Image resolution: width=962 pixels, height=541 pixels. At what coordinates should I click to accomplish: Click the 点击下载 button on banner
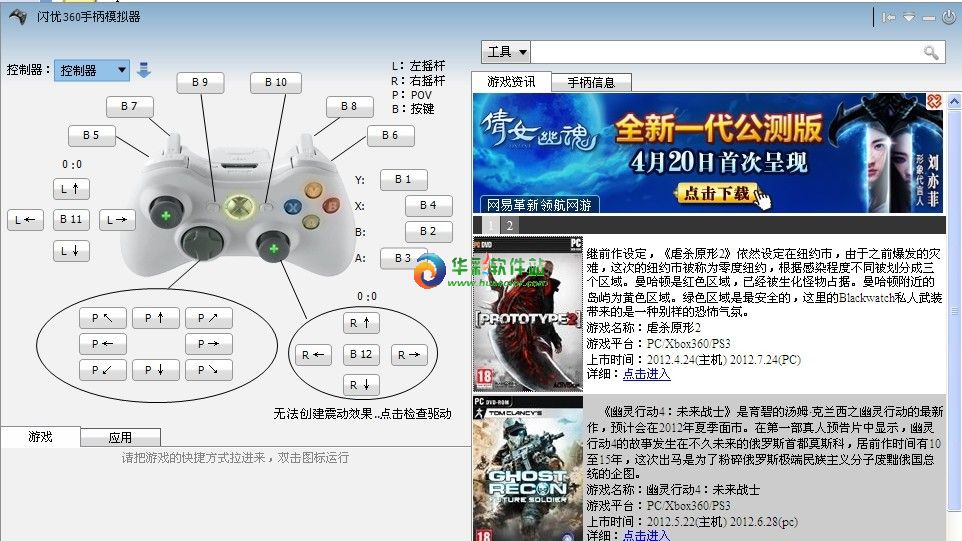(717, 193)
